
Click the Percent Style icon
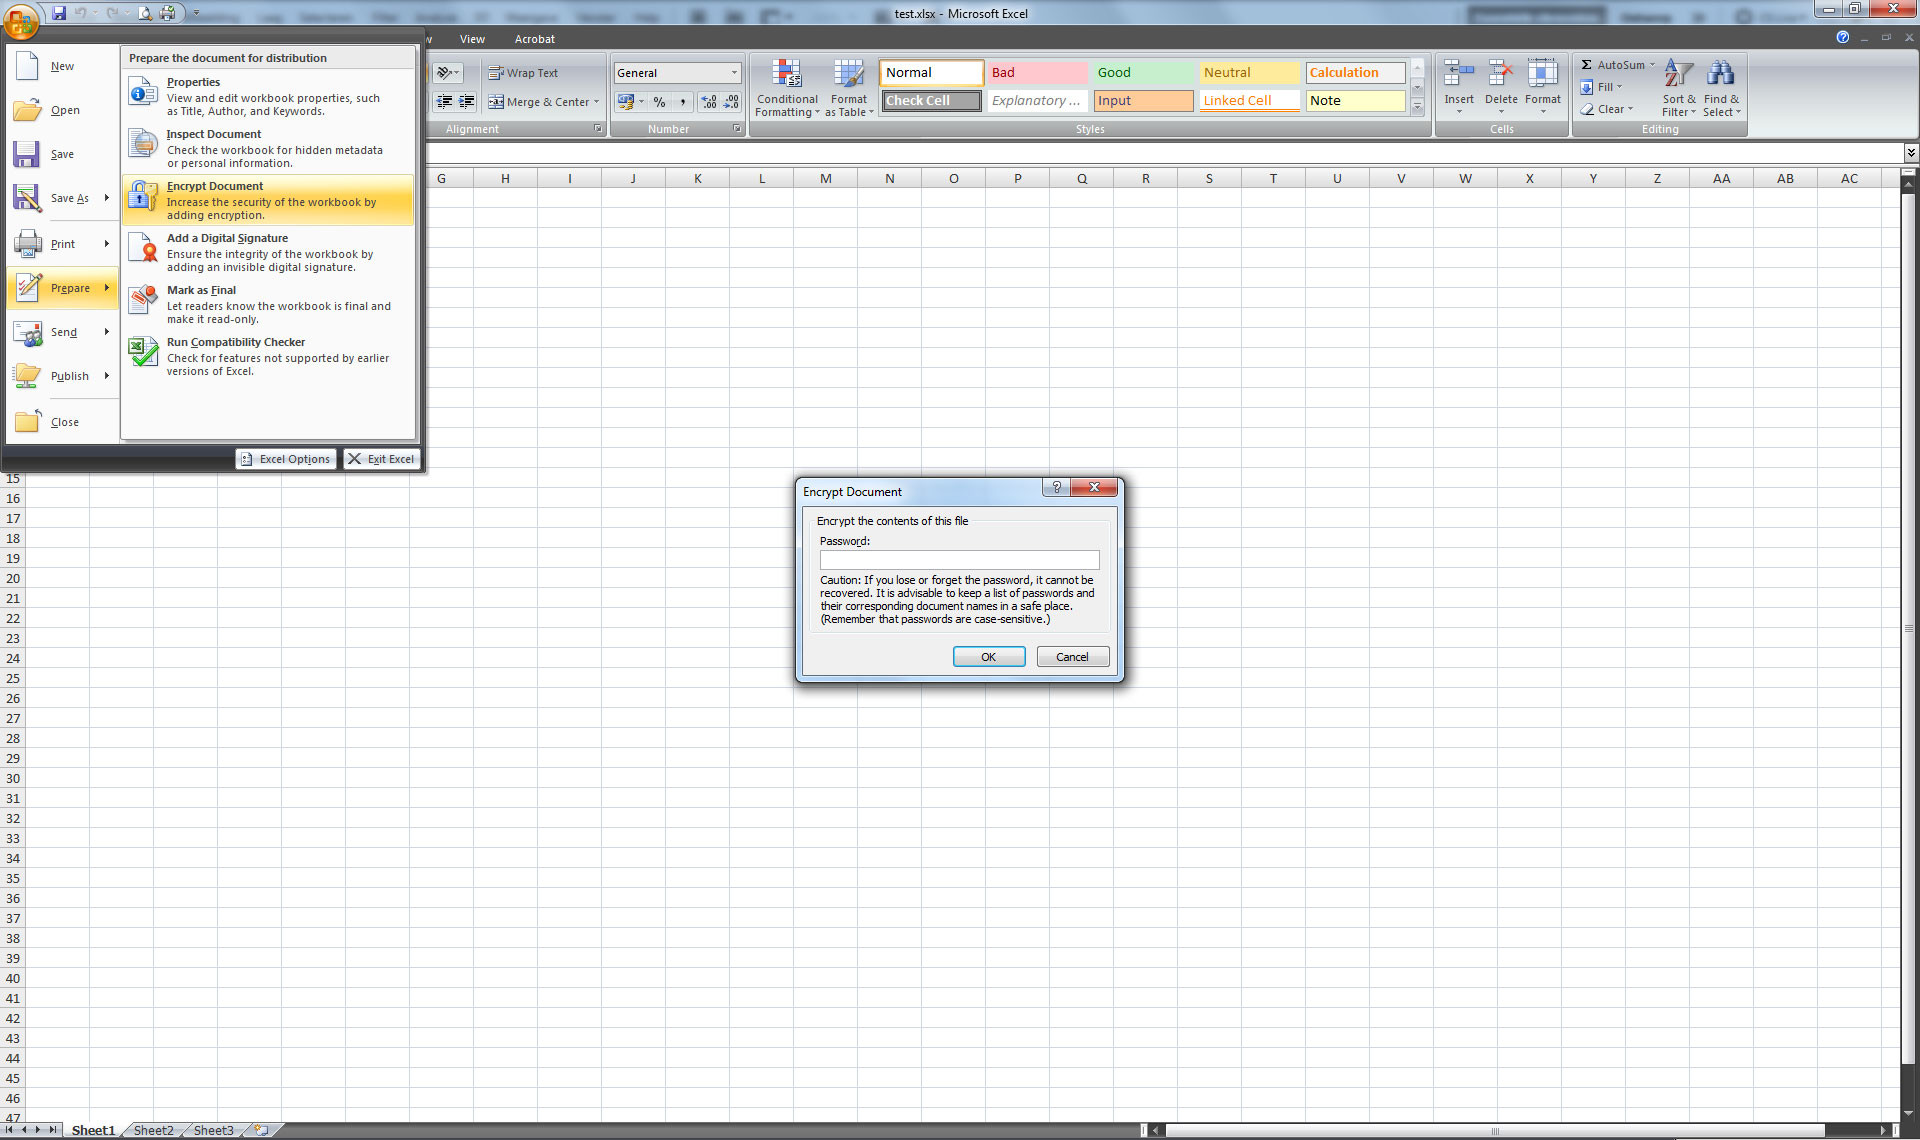coord(659,102)
